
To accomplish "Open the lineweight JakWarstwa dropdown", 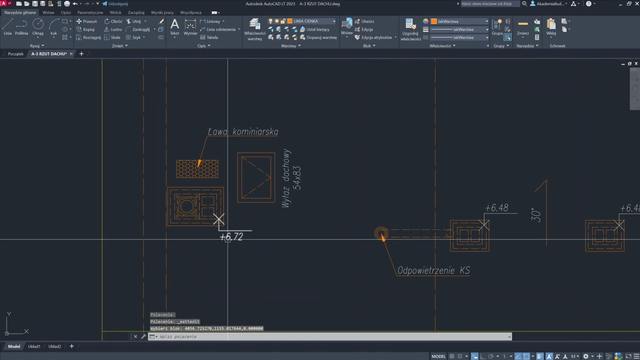I will (459, 29).
